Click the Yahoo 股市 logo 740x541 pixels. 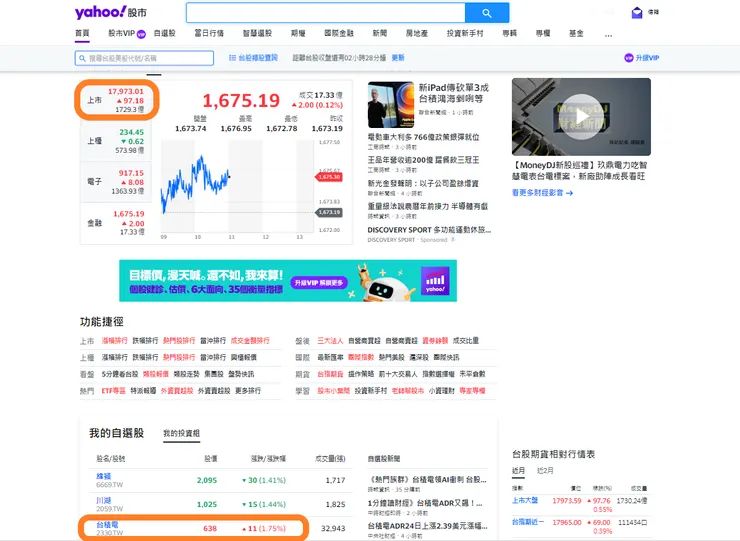point(111,12)
